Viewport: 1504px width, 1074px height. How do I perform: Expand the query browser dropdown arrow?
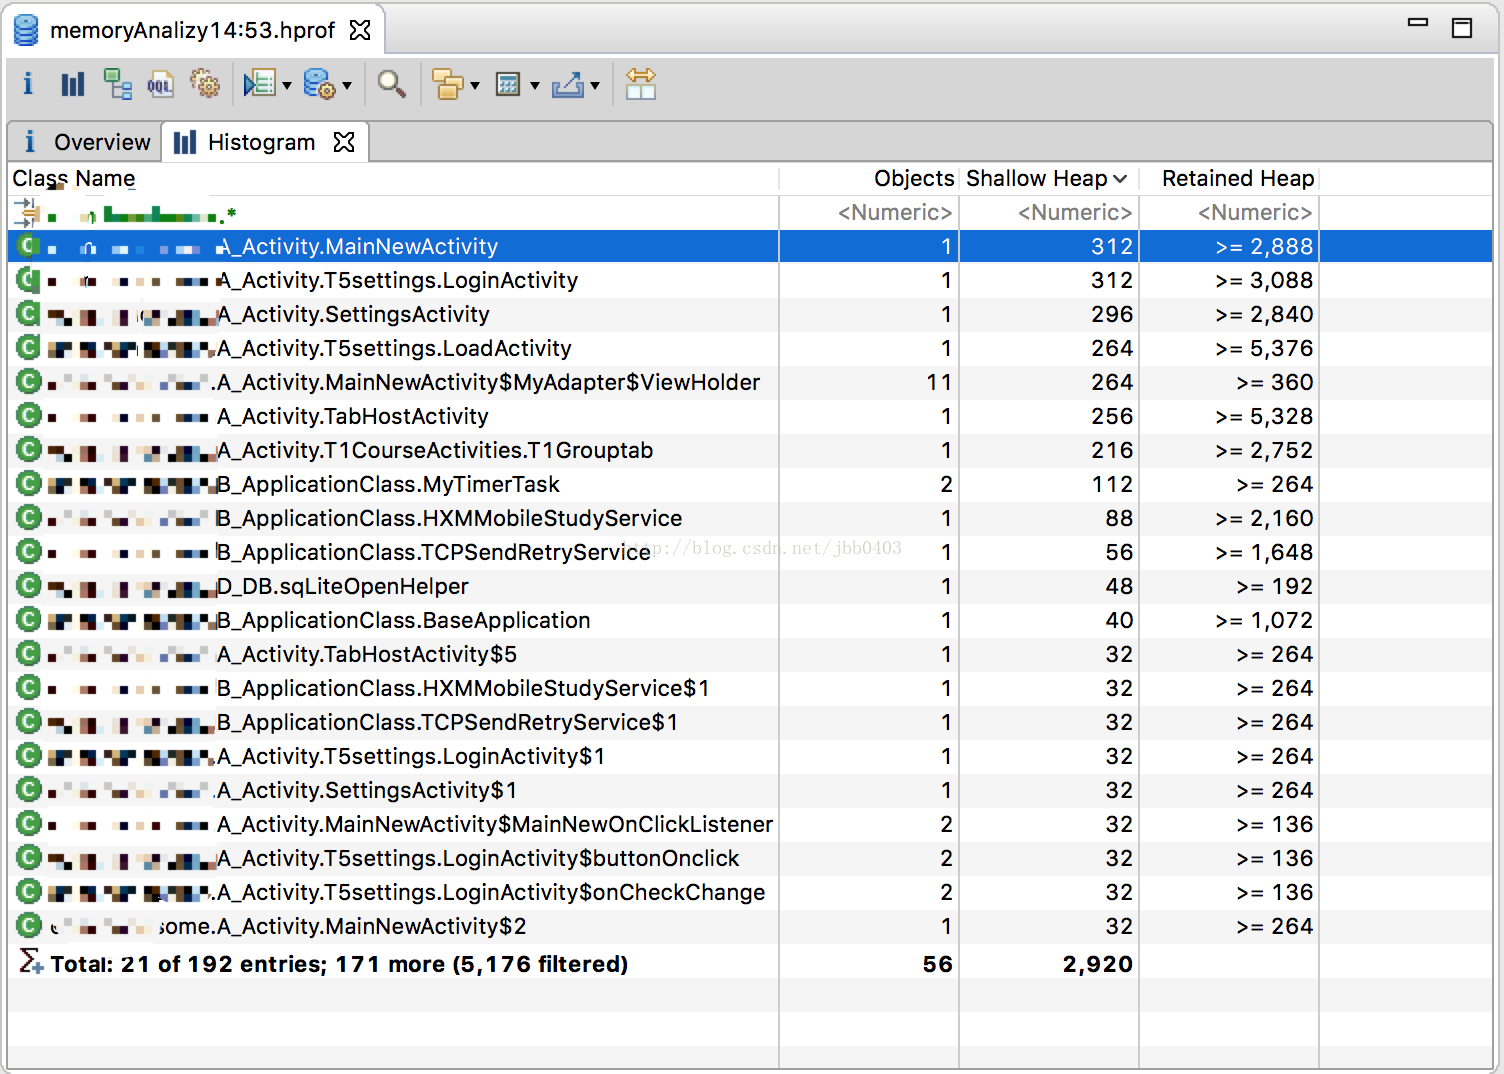[347, 86]
